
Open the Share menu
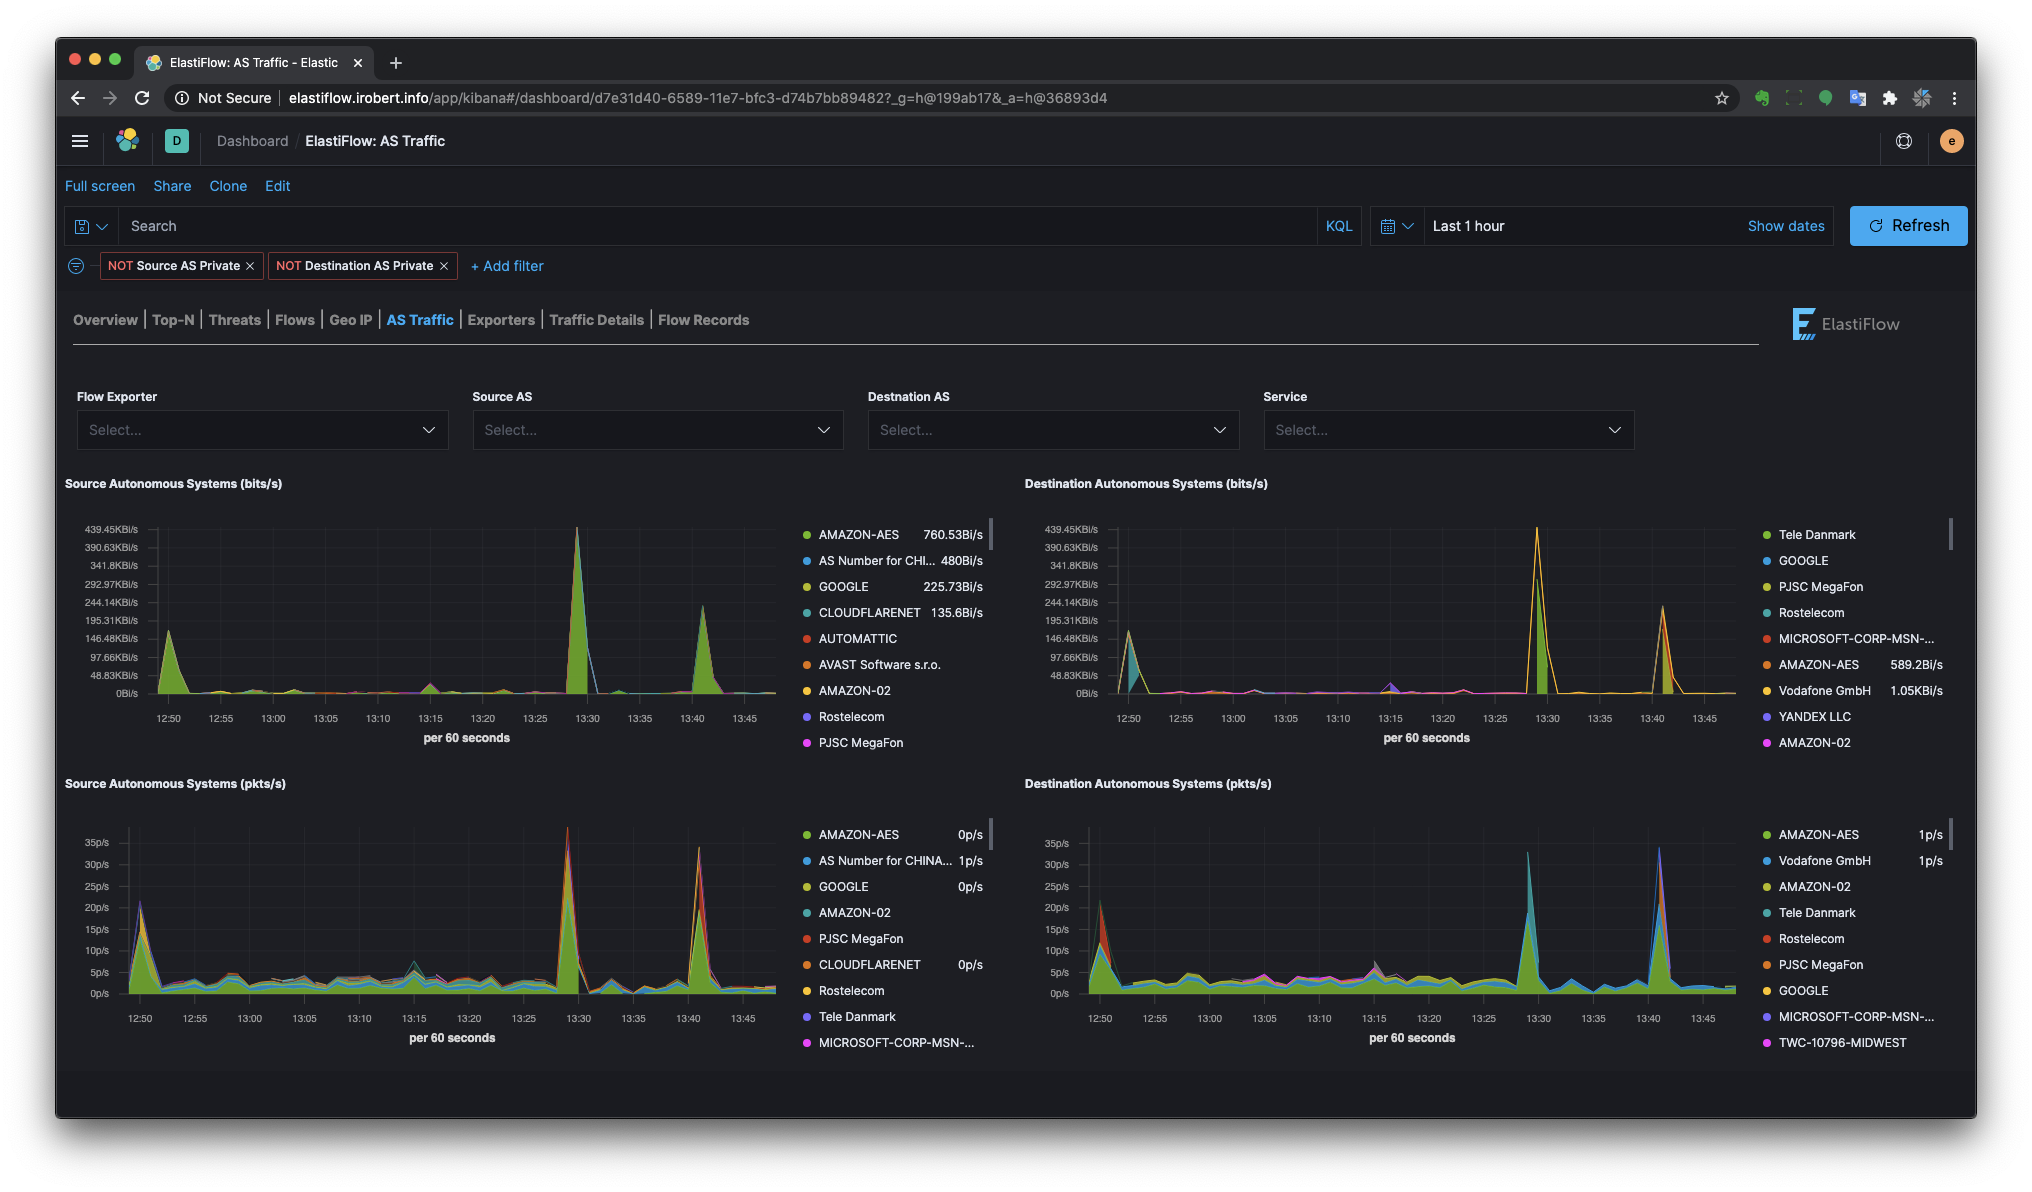tap(172, 186)
